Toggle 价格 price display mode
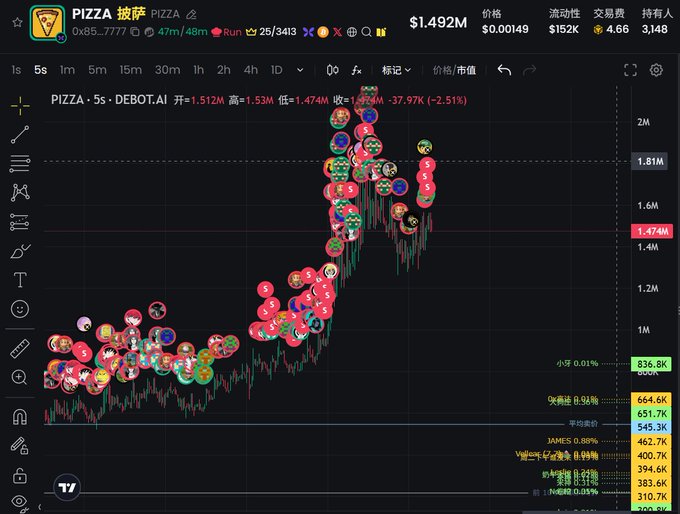 (442, 70)
